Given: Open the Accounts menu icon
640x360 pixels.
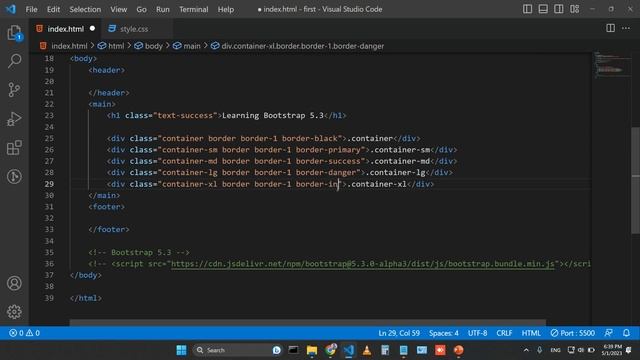Looking at the screenshot, I should pyautogui.click(x=14, y=283).
